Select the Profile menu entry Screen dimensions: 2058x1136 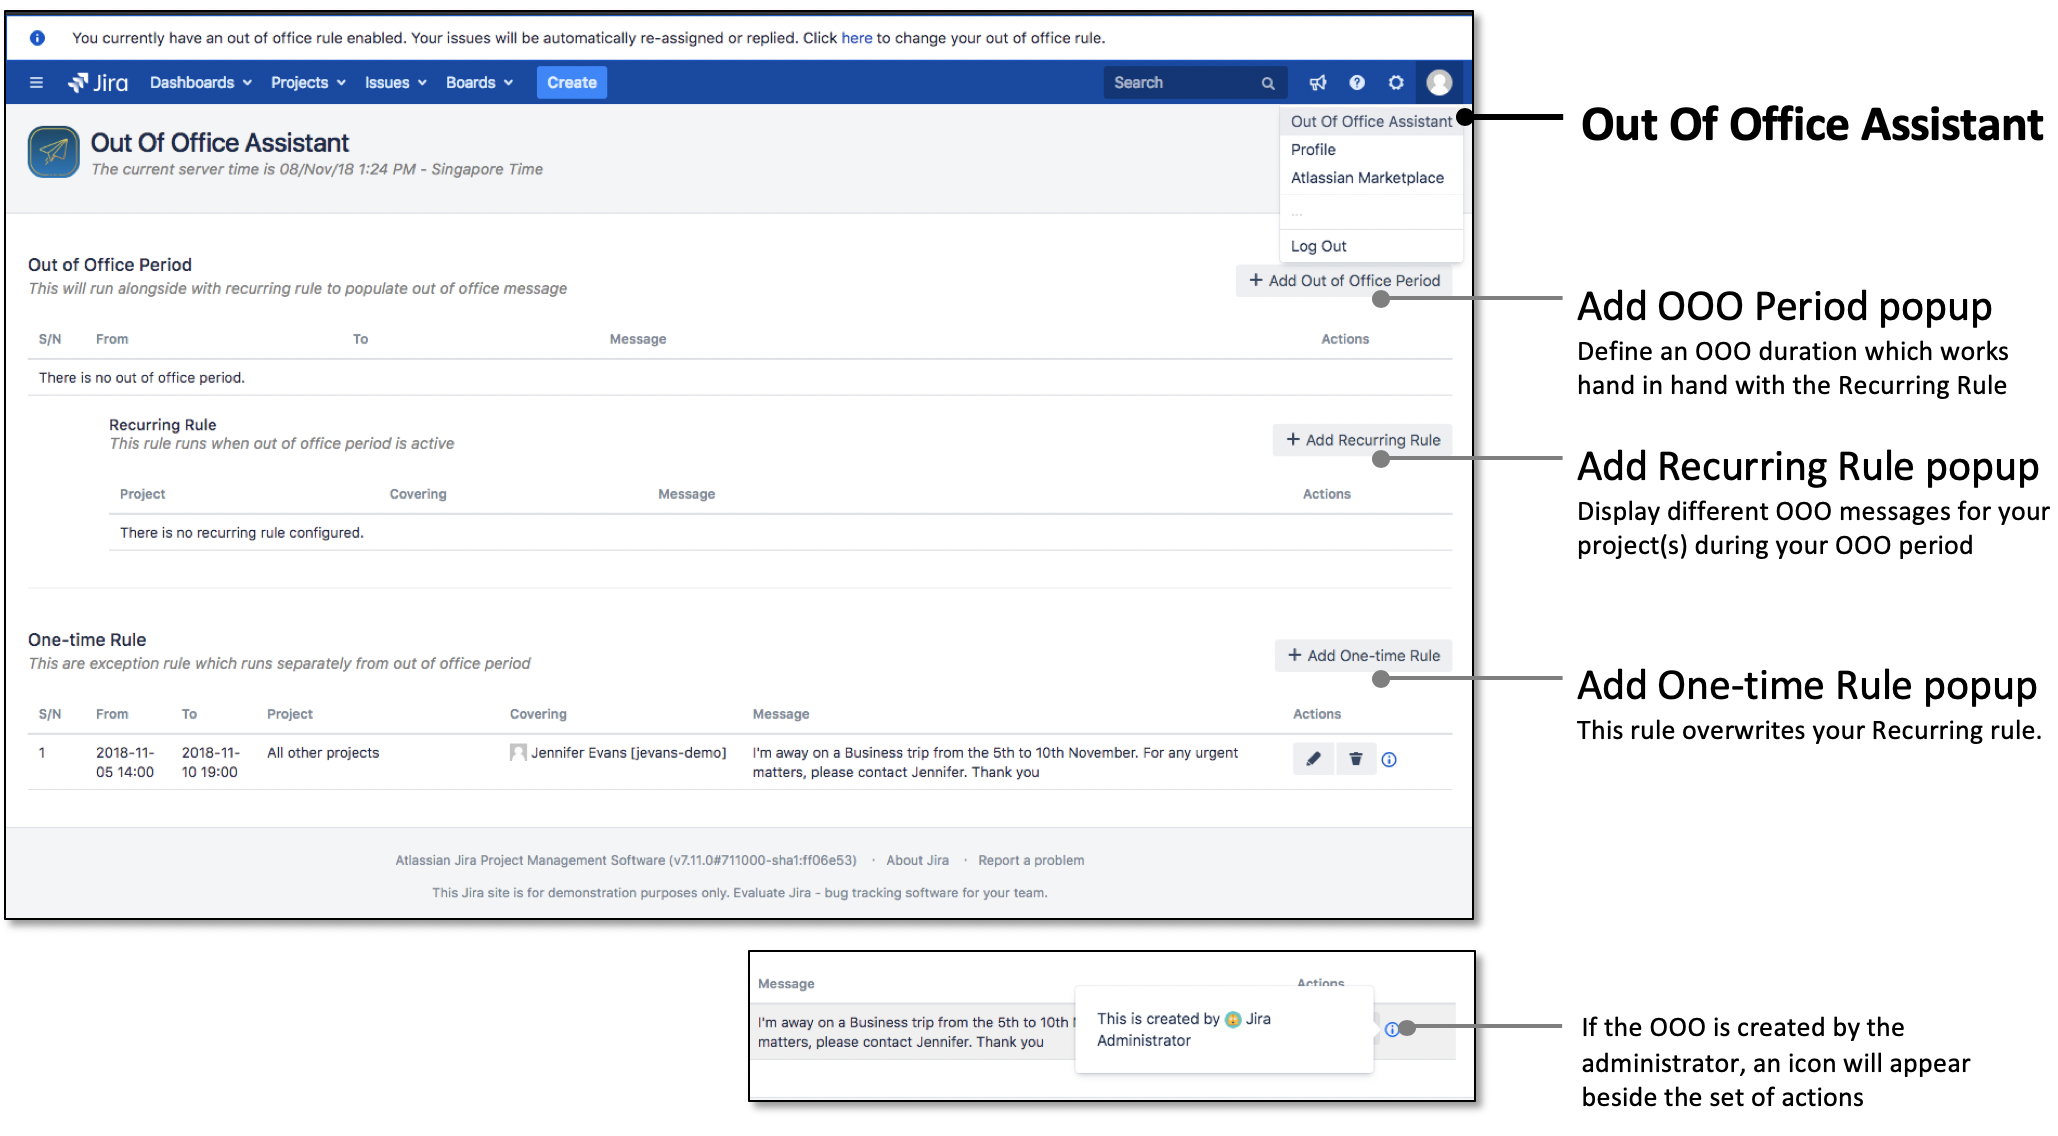[1313, 149]
